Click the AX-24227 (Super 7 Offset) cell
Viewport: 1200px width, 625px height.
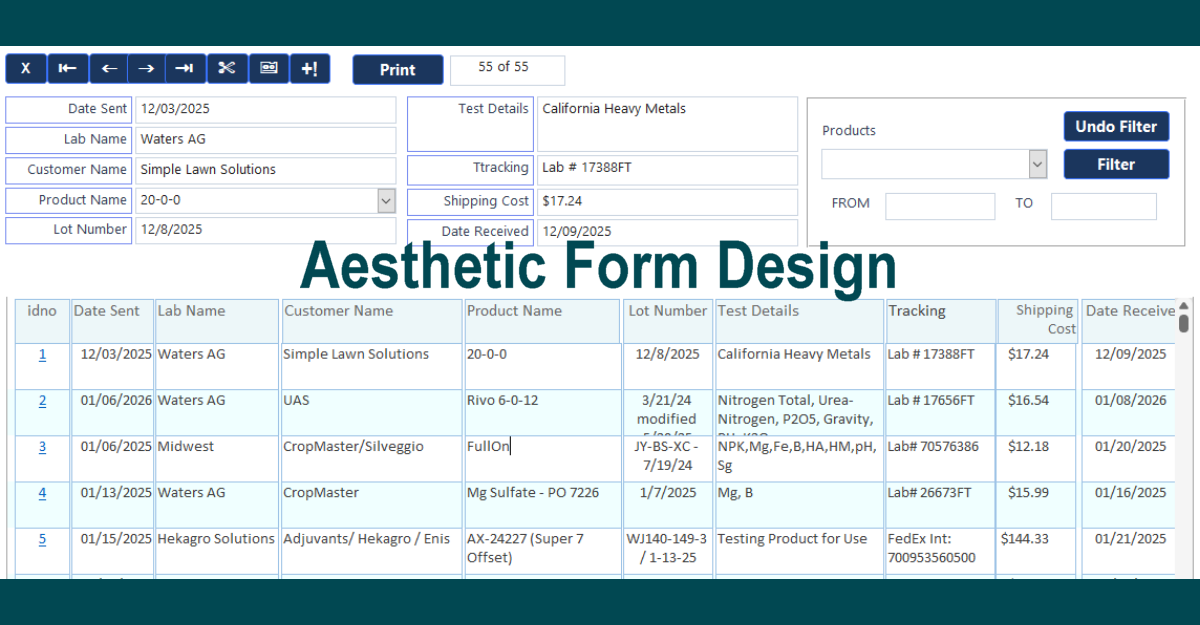pyautogui.click(x=542, y=550)
